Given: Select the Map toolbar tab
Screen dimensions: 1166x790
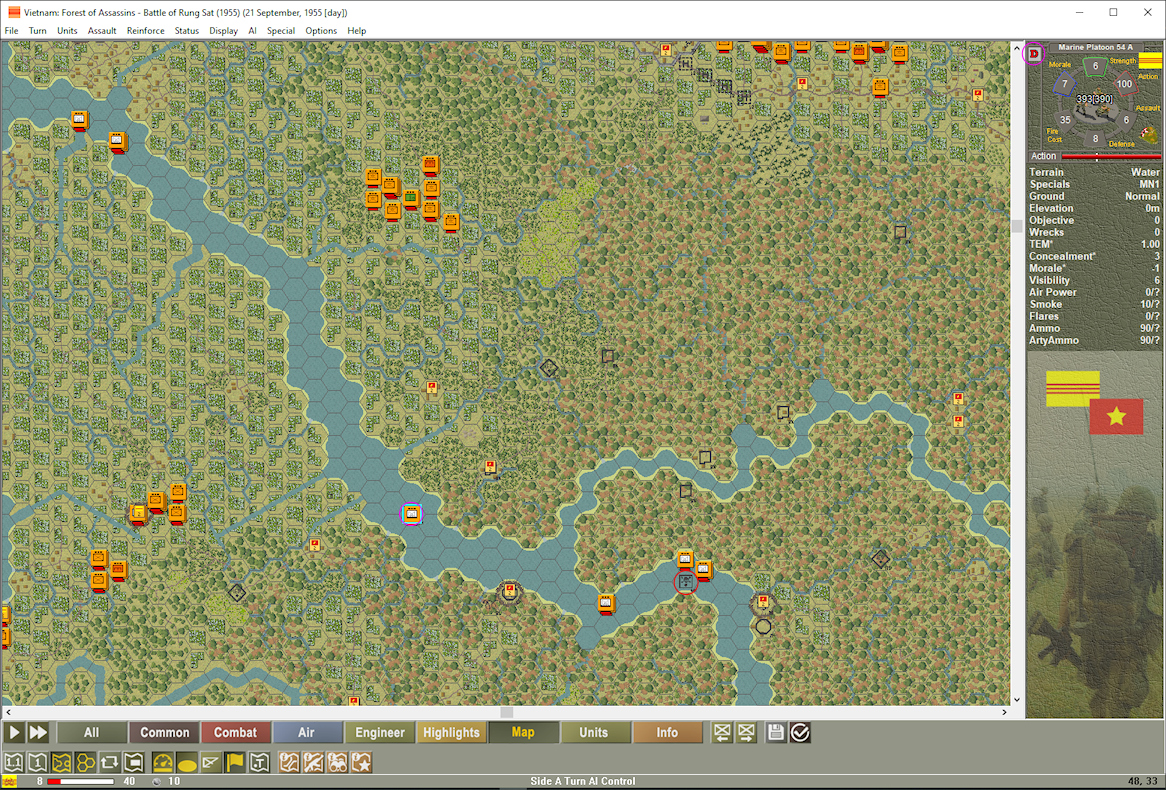Looking at the screenshot, I should pyautogui.click(x=523, y=733).
